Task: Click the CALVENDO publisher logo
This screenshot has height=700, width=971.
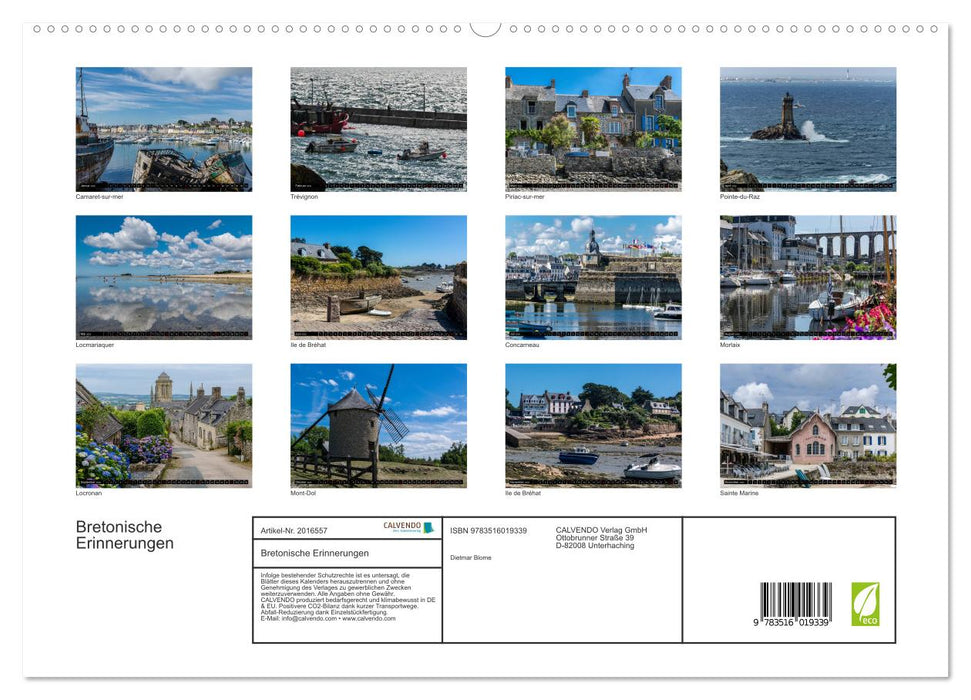Action: coord(405,527)
